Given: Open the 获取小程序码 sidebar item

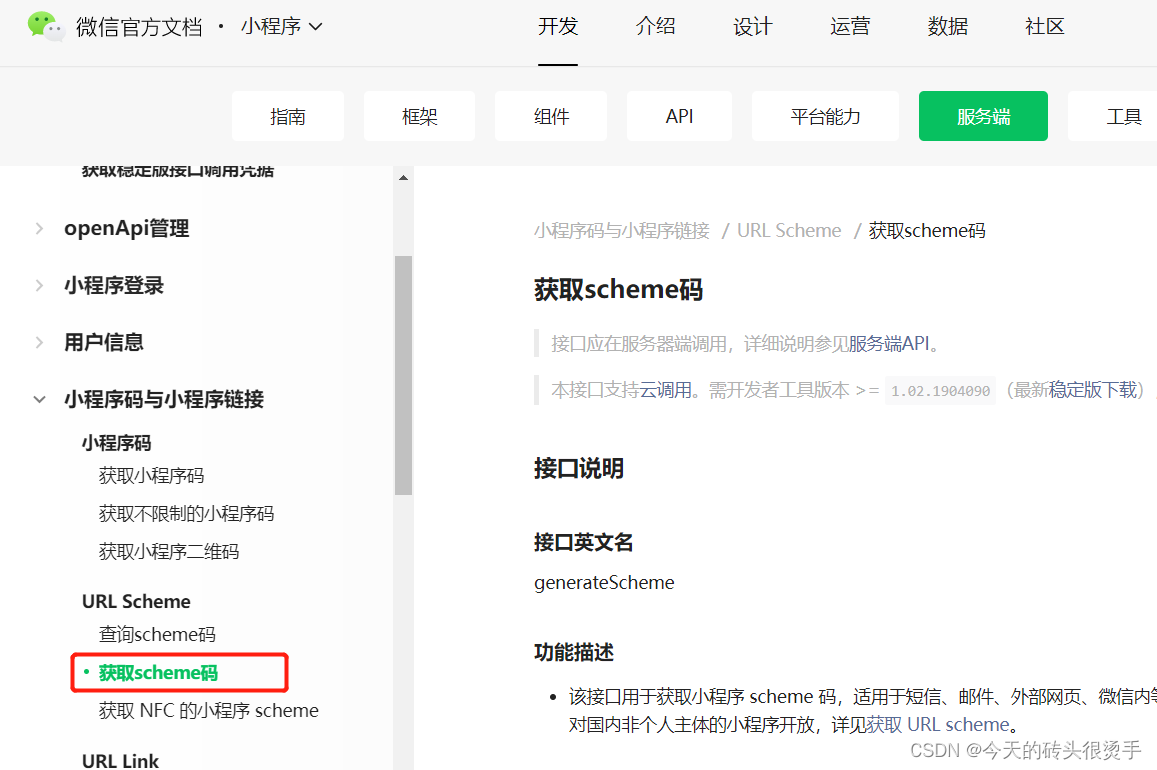Looking at the screenshot, I should pyautogui.click(x=151, y=476).
